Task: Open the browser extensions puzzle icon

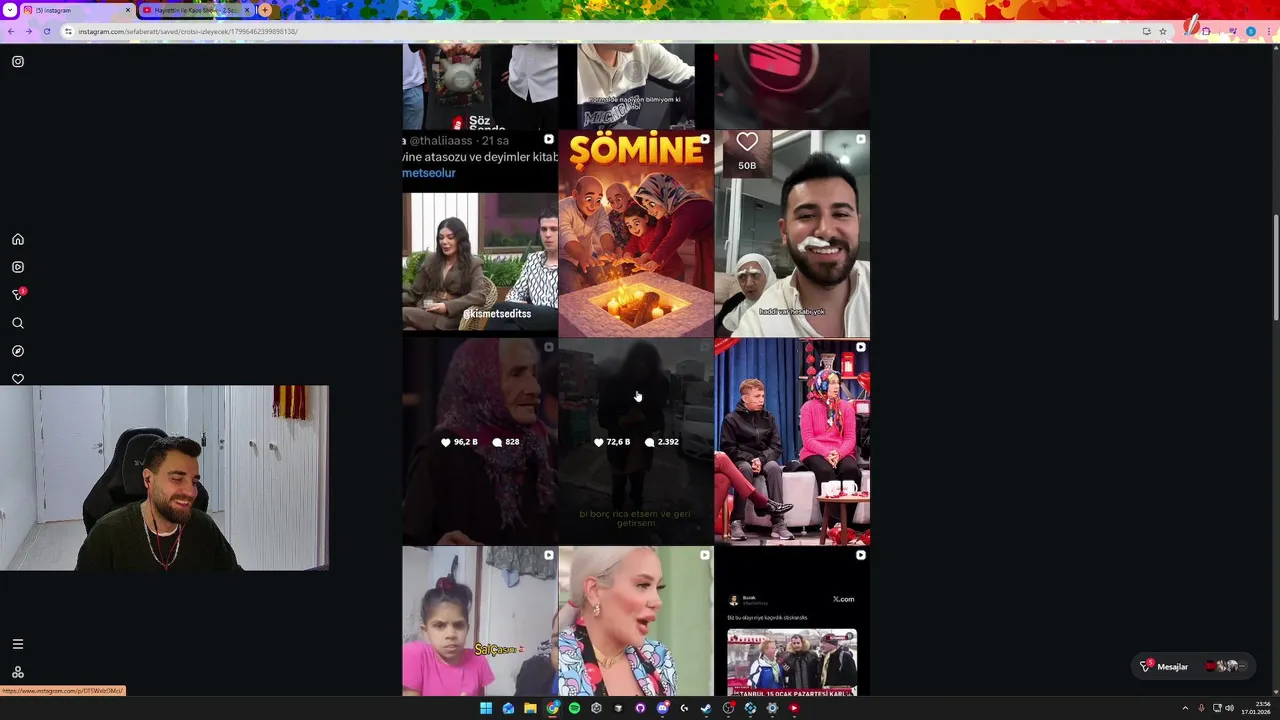Action: 1206,31
